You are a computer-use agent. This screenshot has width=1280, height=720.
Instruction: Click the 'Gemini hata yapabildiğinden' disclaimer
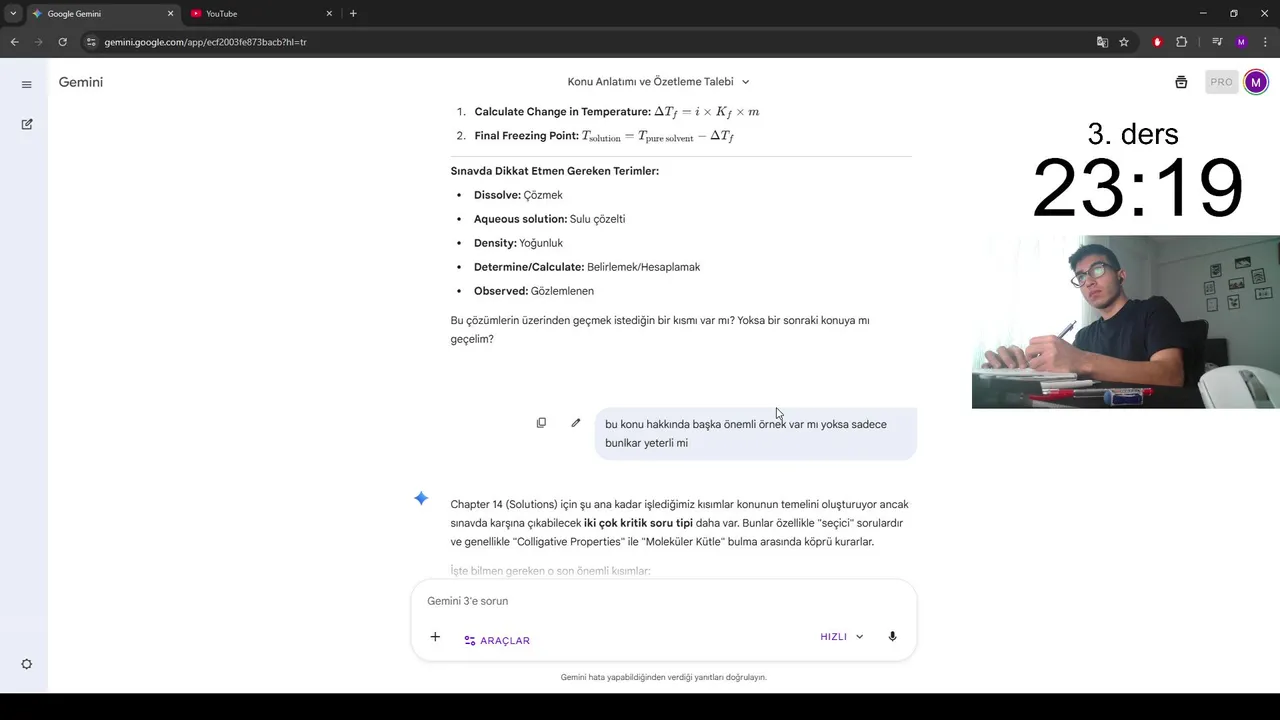[x=664, y=677]
